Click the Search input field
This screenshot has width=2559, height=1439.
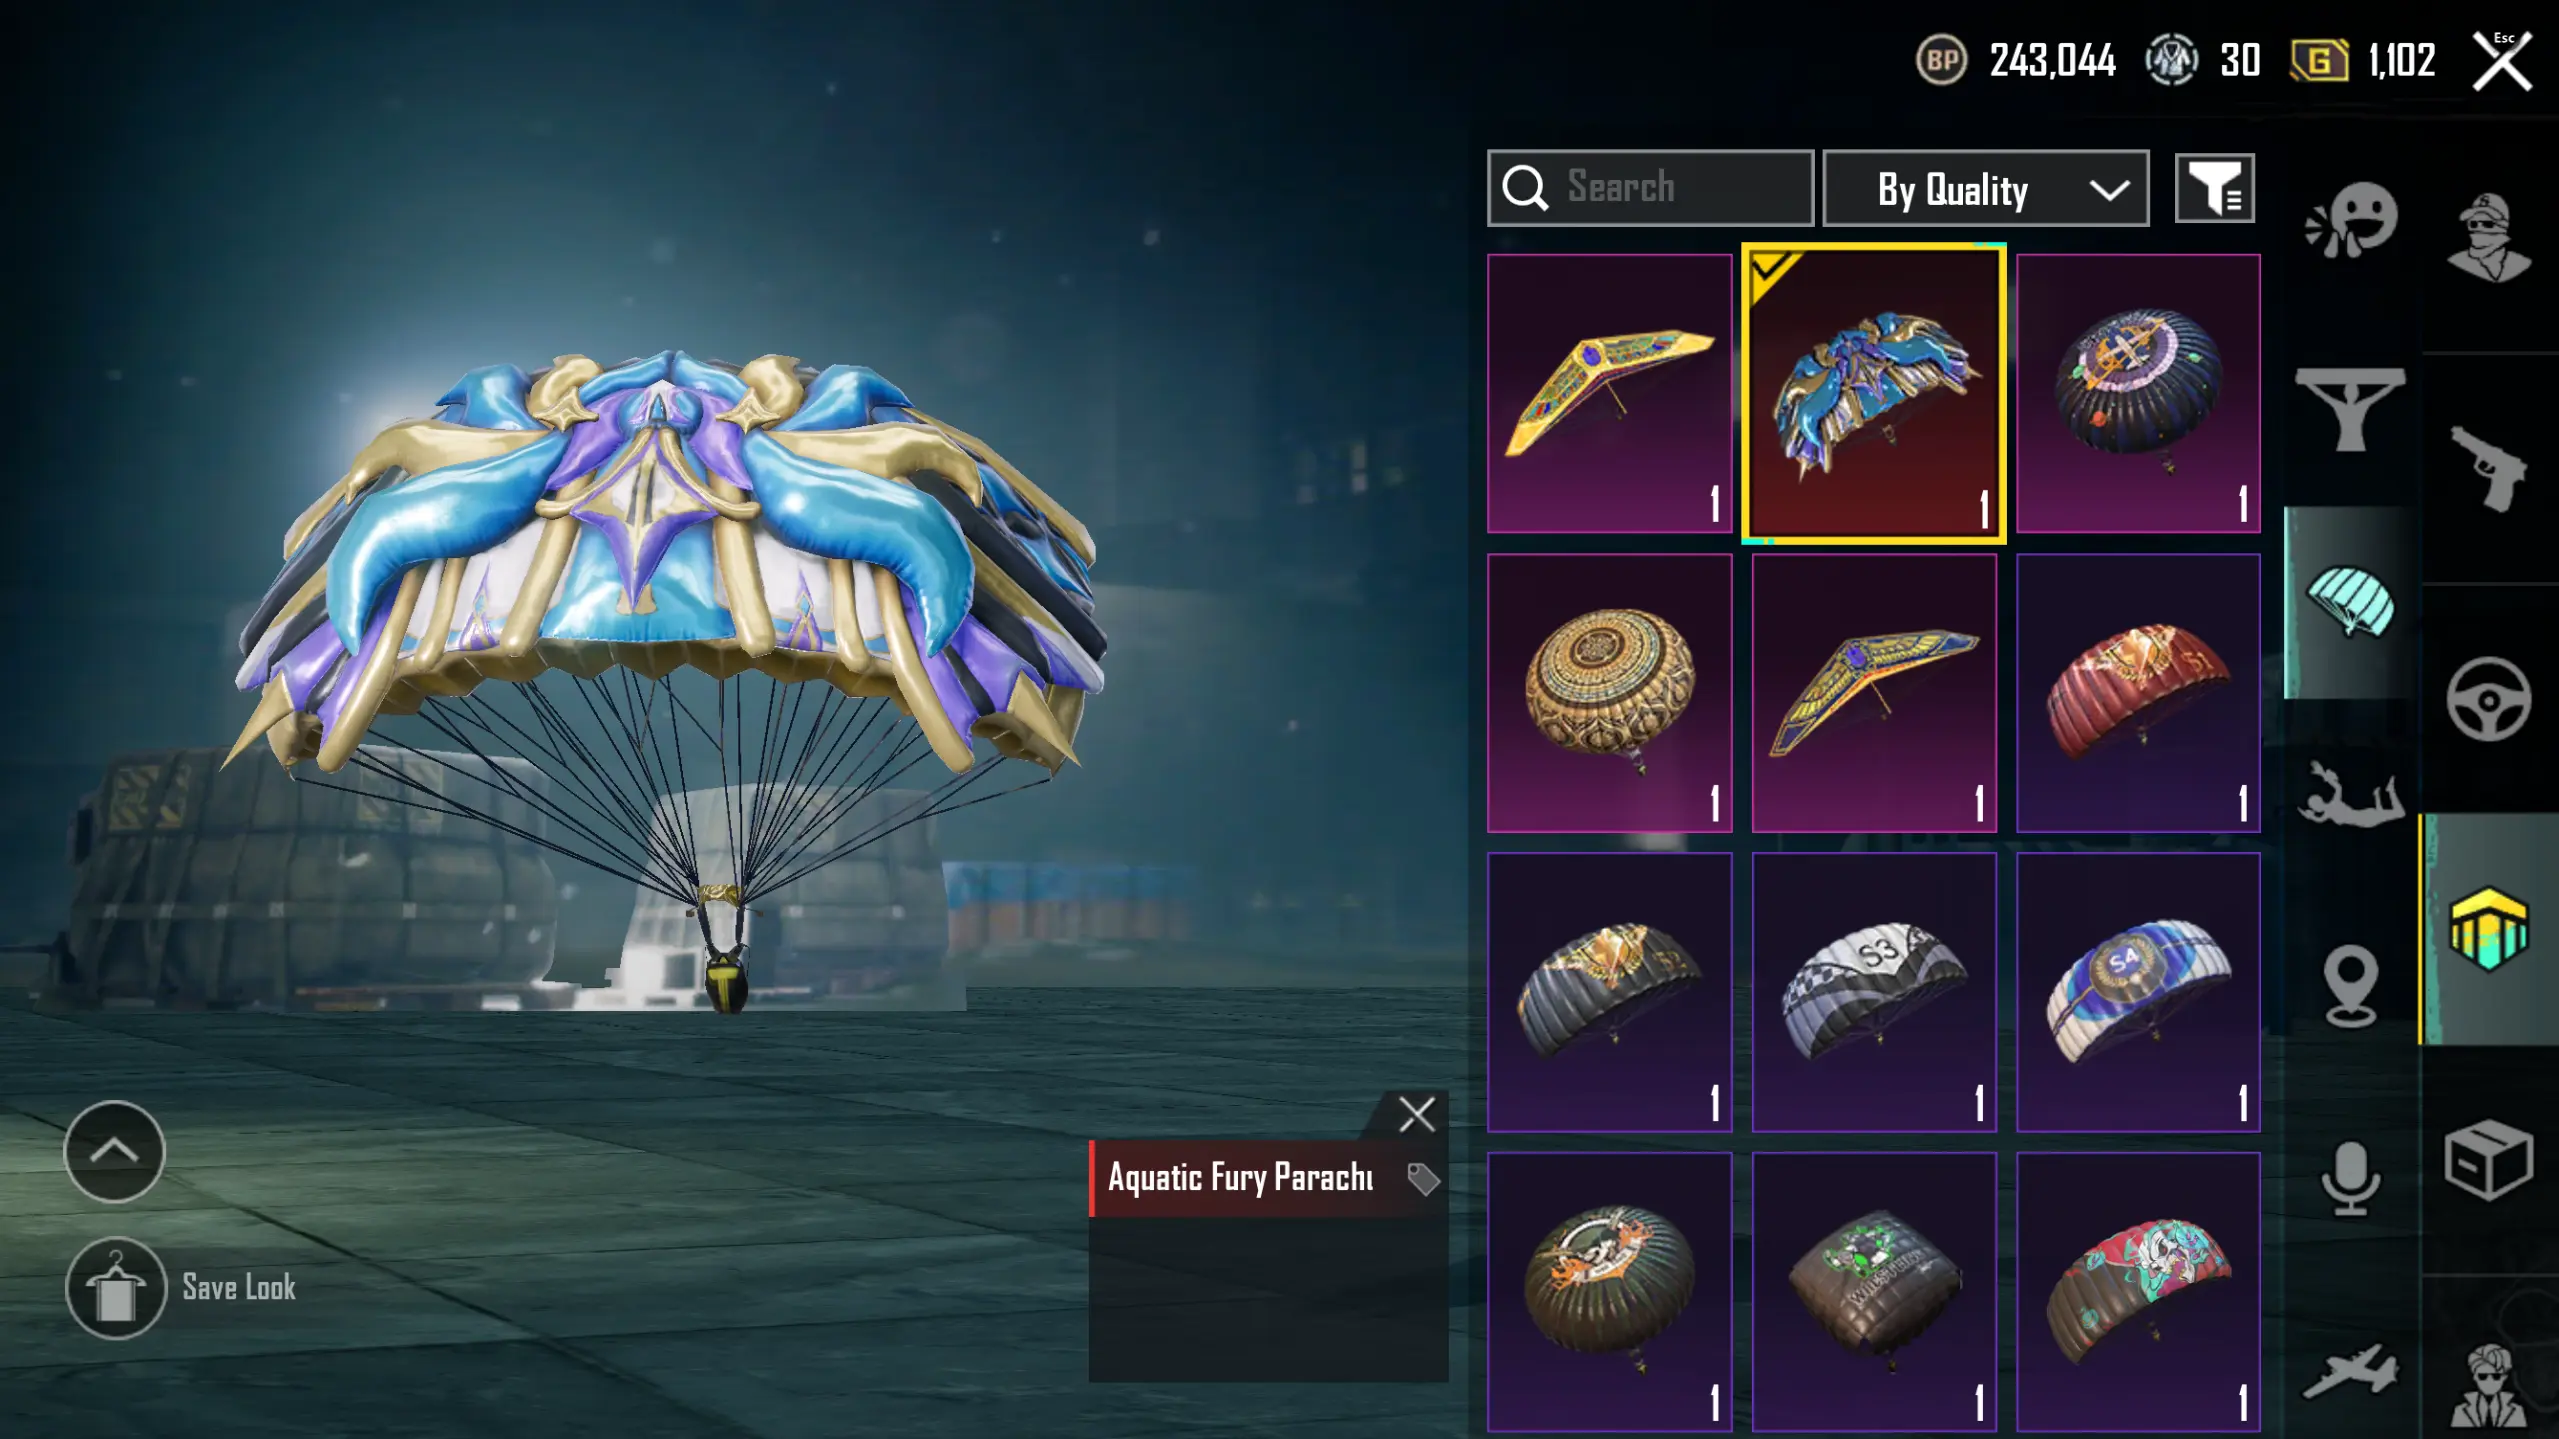click(1650, 188)
